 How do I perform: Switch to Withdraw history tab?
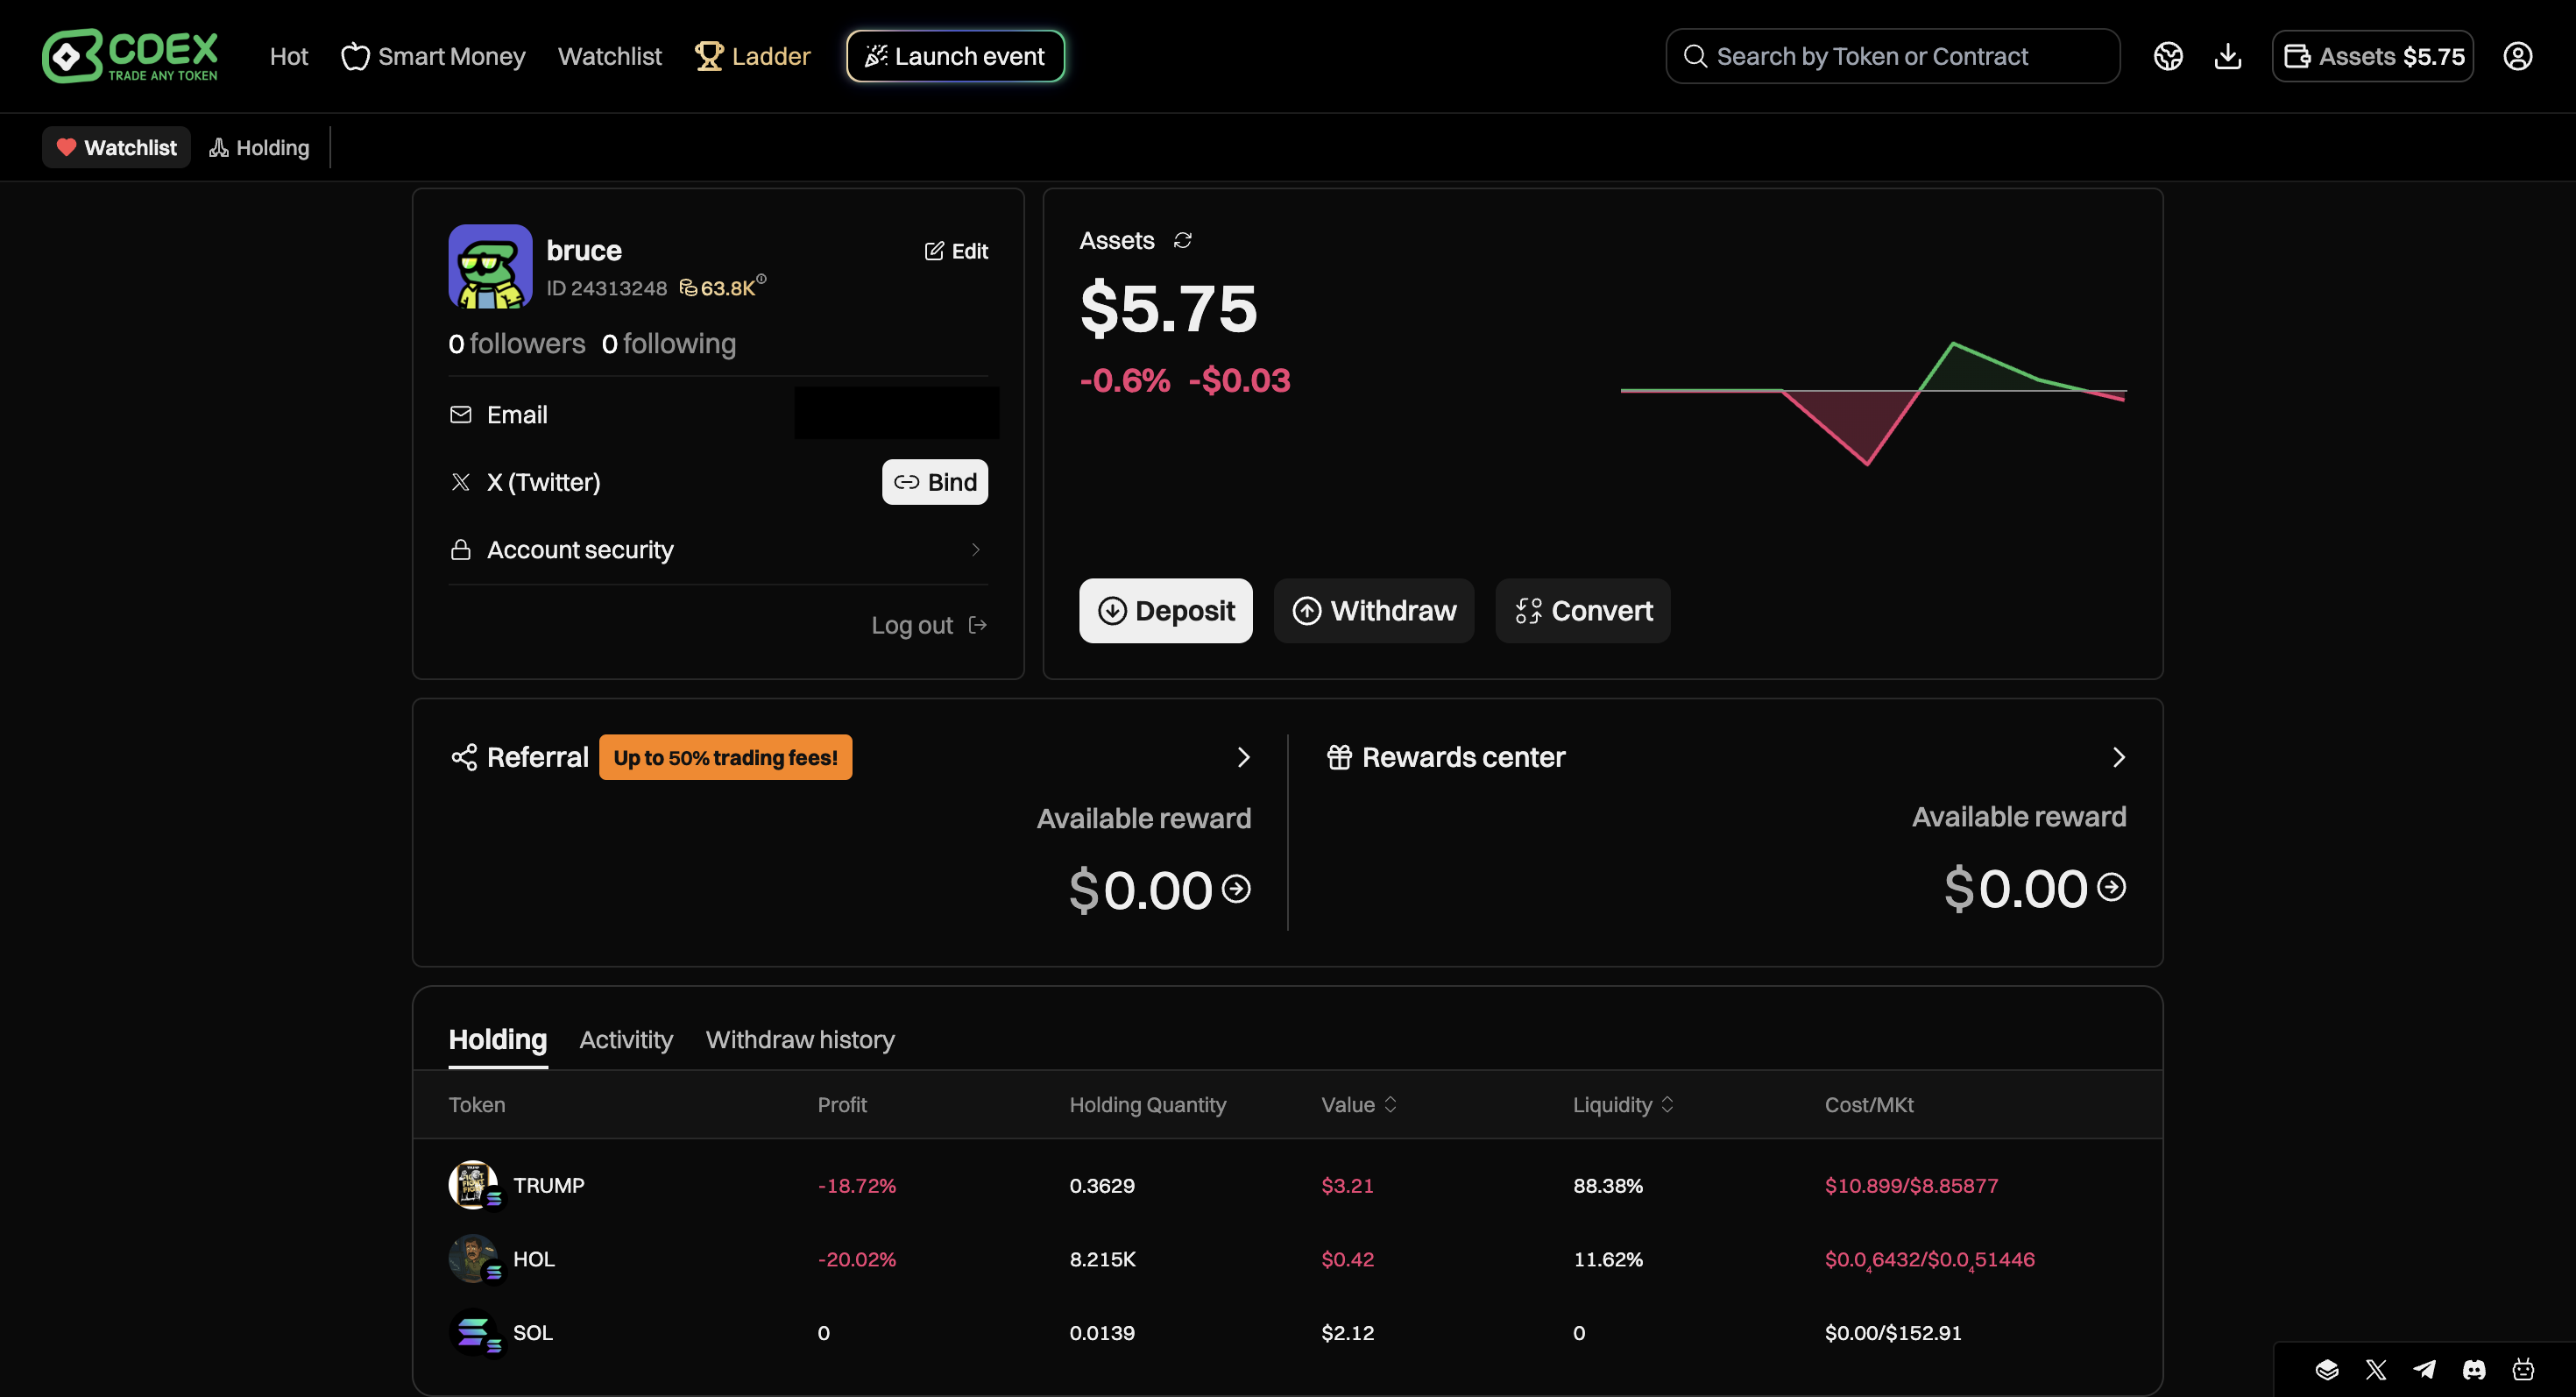(x=799, y=1039)
